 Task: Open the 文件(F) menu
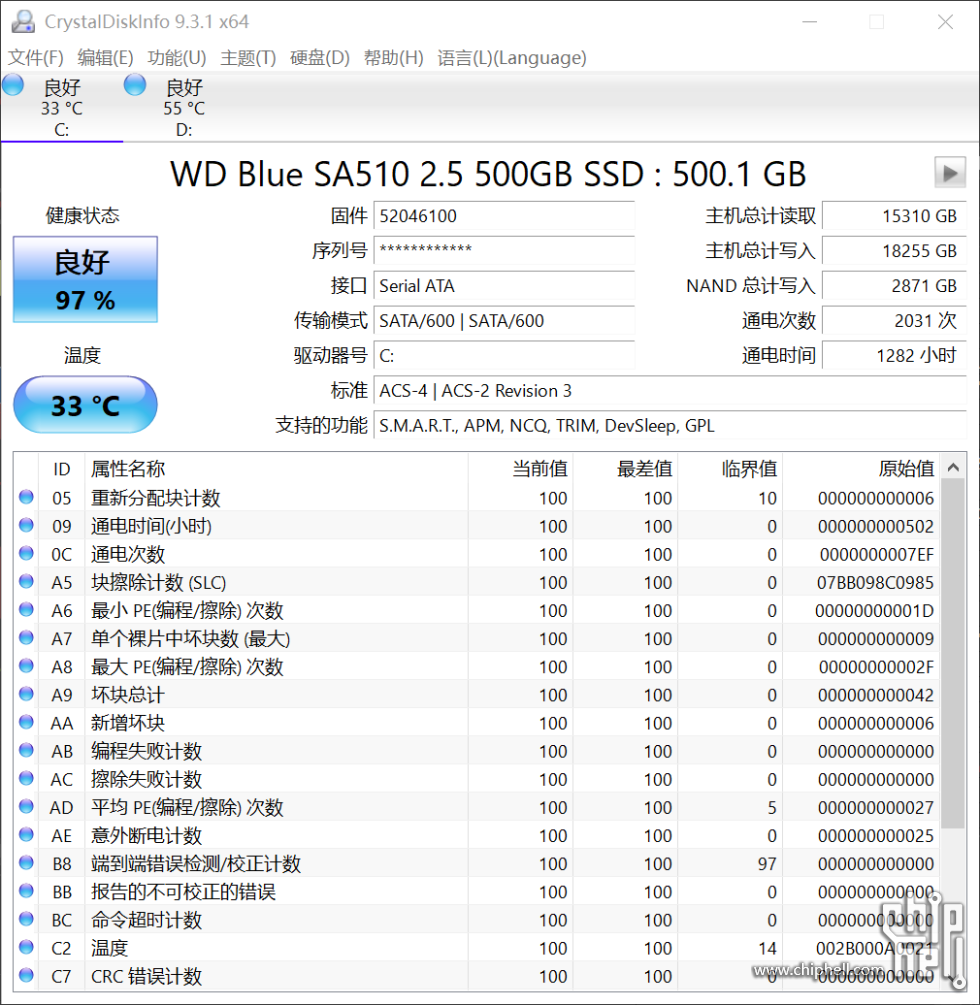tap(35, 58)
